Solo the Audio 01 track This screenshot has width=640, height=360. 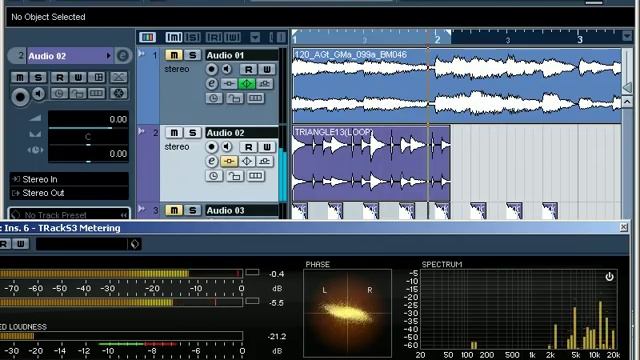[x=192, y=55]
